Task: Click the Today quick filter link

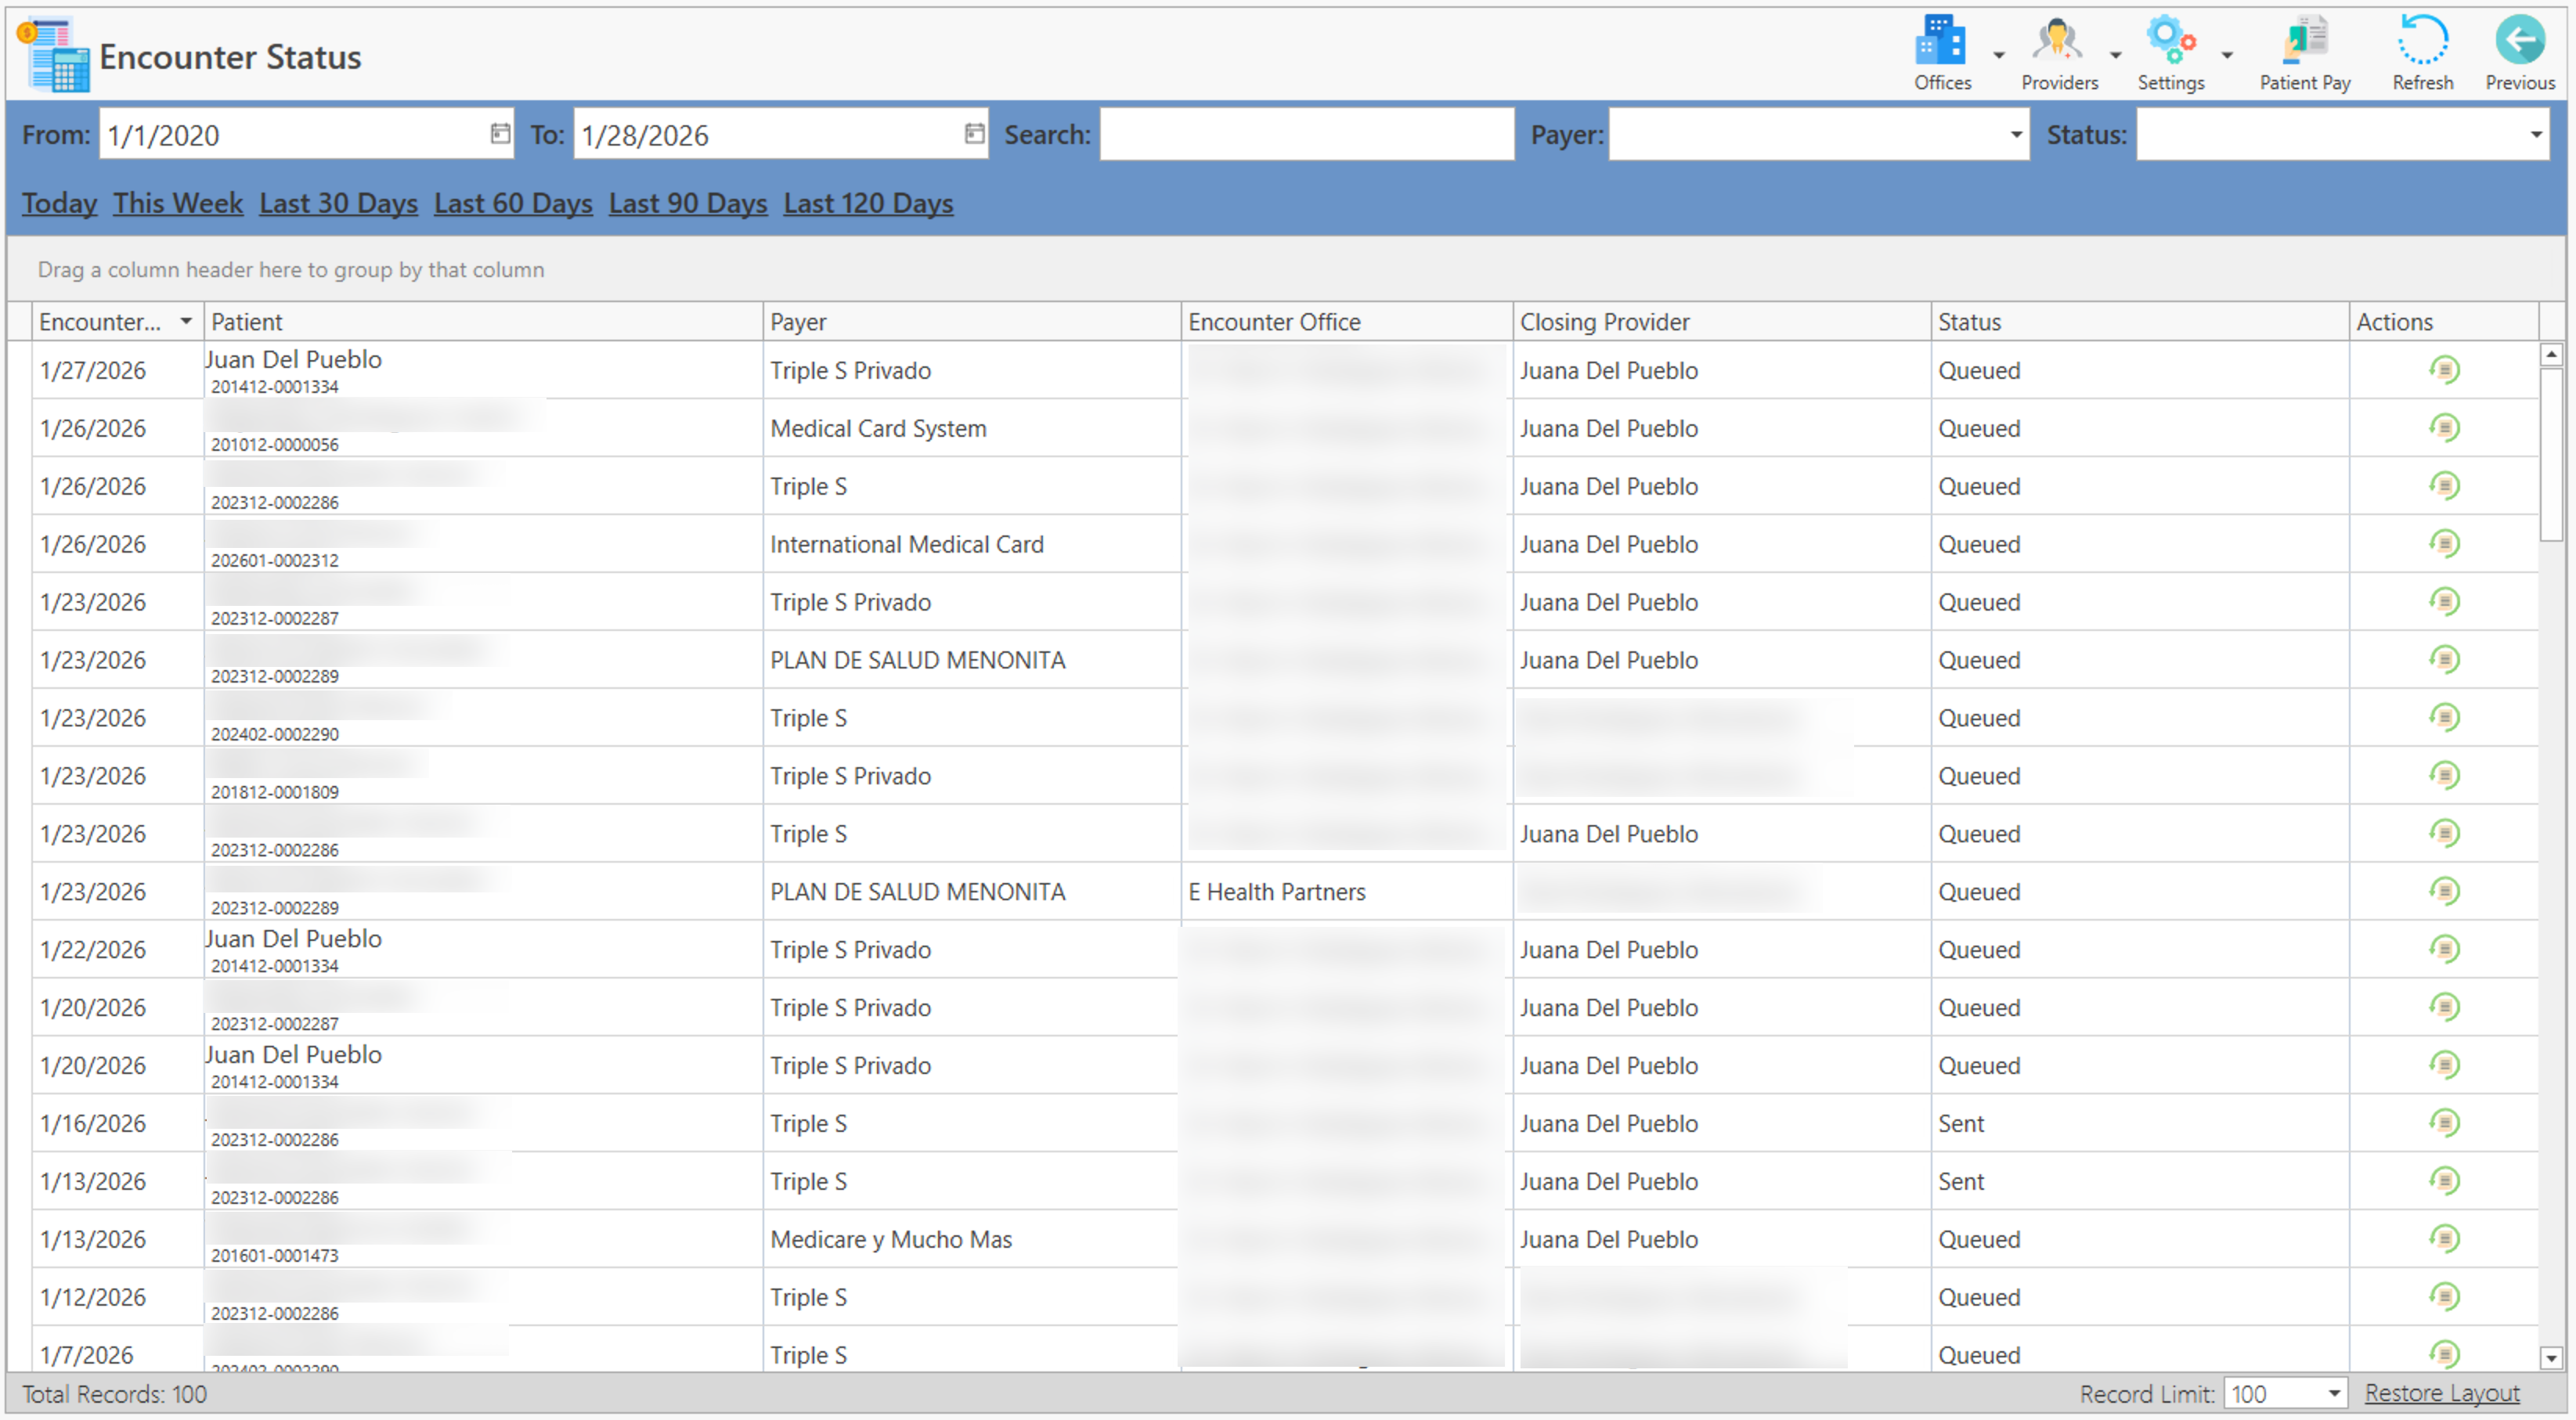Action: pyautogui.click(x=59, y=203)
